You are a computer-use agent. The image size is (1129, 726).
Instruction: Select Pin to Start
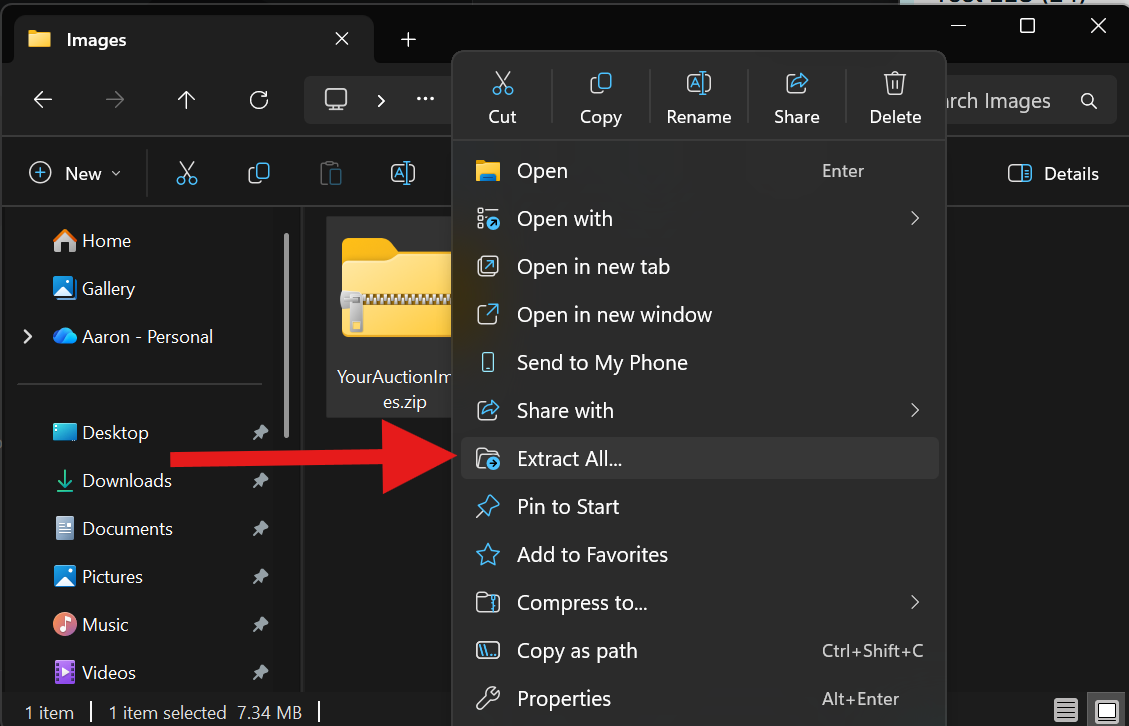point(699,506)
